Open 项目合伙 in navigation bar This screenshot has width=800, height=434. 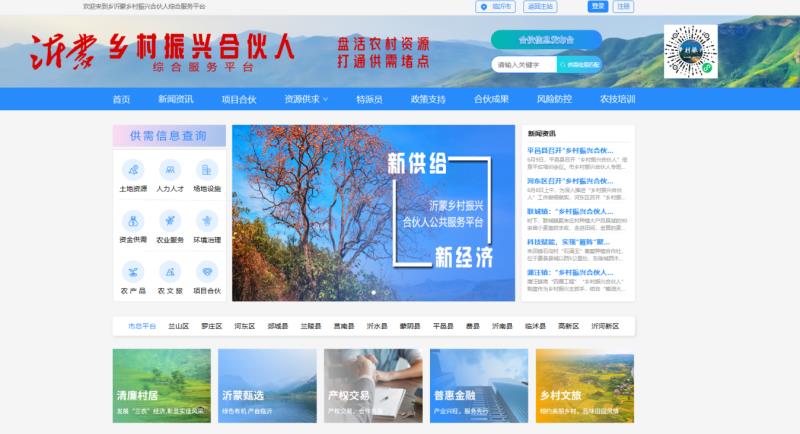pyautogui.click(x=239, y=99)
